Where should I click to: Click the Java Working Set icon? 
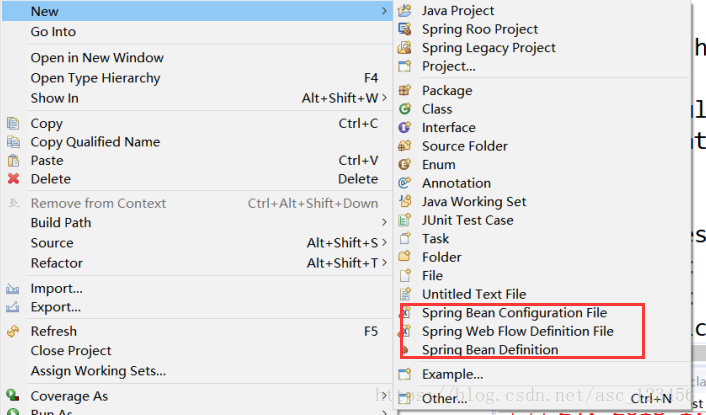tap(405, 201)
